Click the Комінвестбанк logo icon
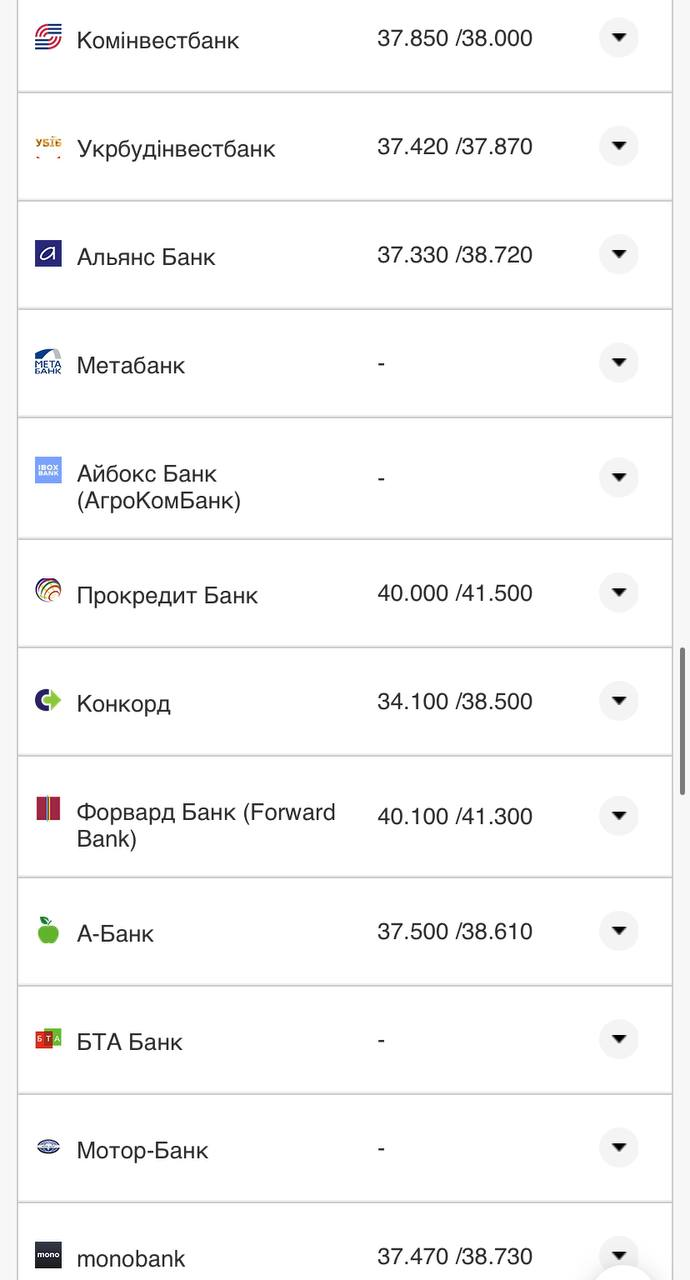 pyautogui.click(x=48, y=38)
